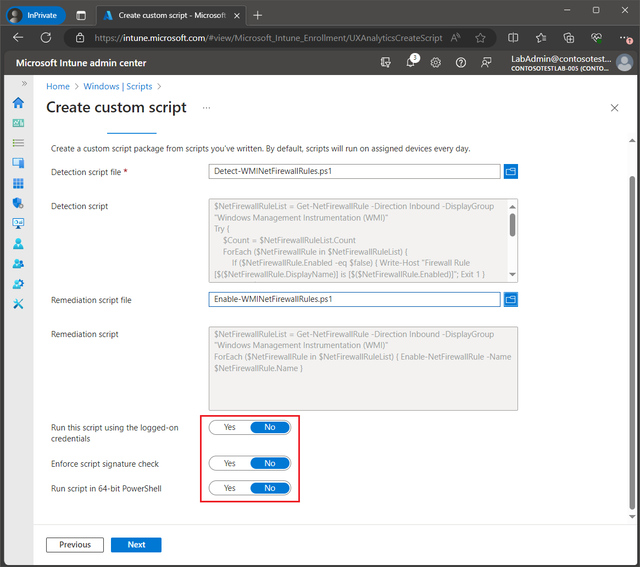This screenshot has width=640, height=567.
Task: Open Troubleshooting tools icon in sidebar
Action: coord(18,304)
